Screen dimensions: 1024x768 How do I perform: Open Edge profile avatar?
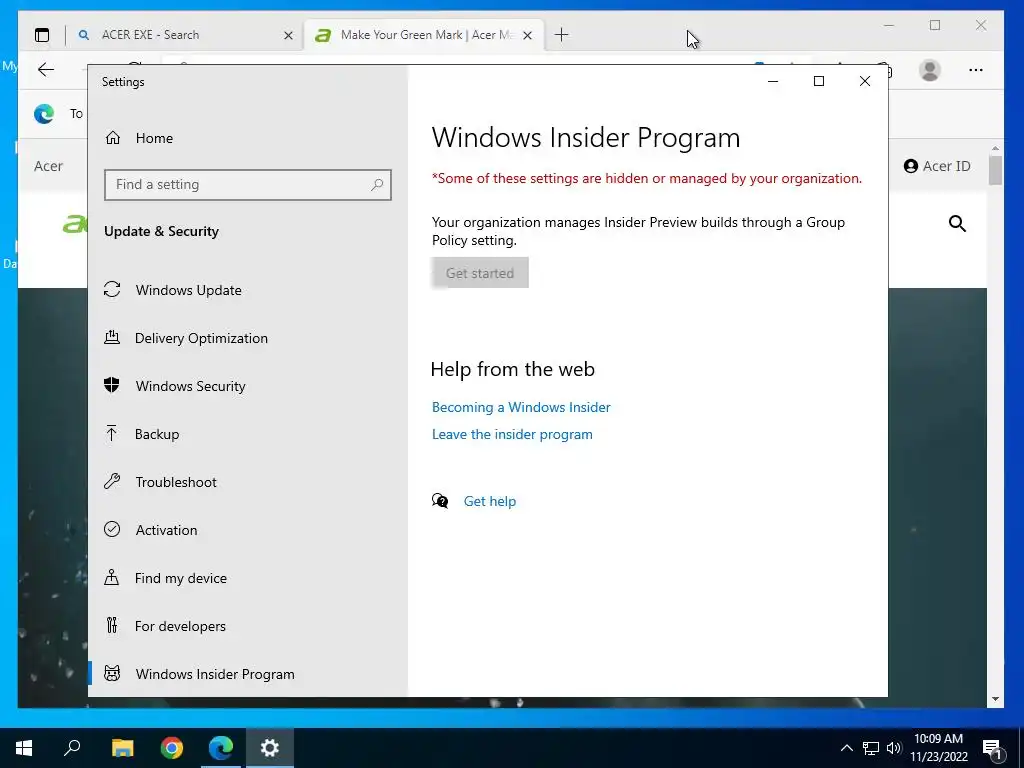pyautogui.click(x=930, y=70)
